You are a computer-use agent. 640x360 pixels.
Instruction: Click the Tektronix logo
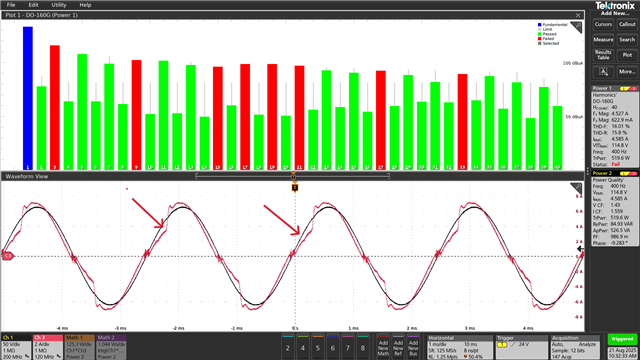click(x=615, y=6)
